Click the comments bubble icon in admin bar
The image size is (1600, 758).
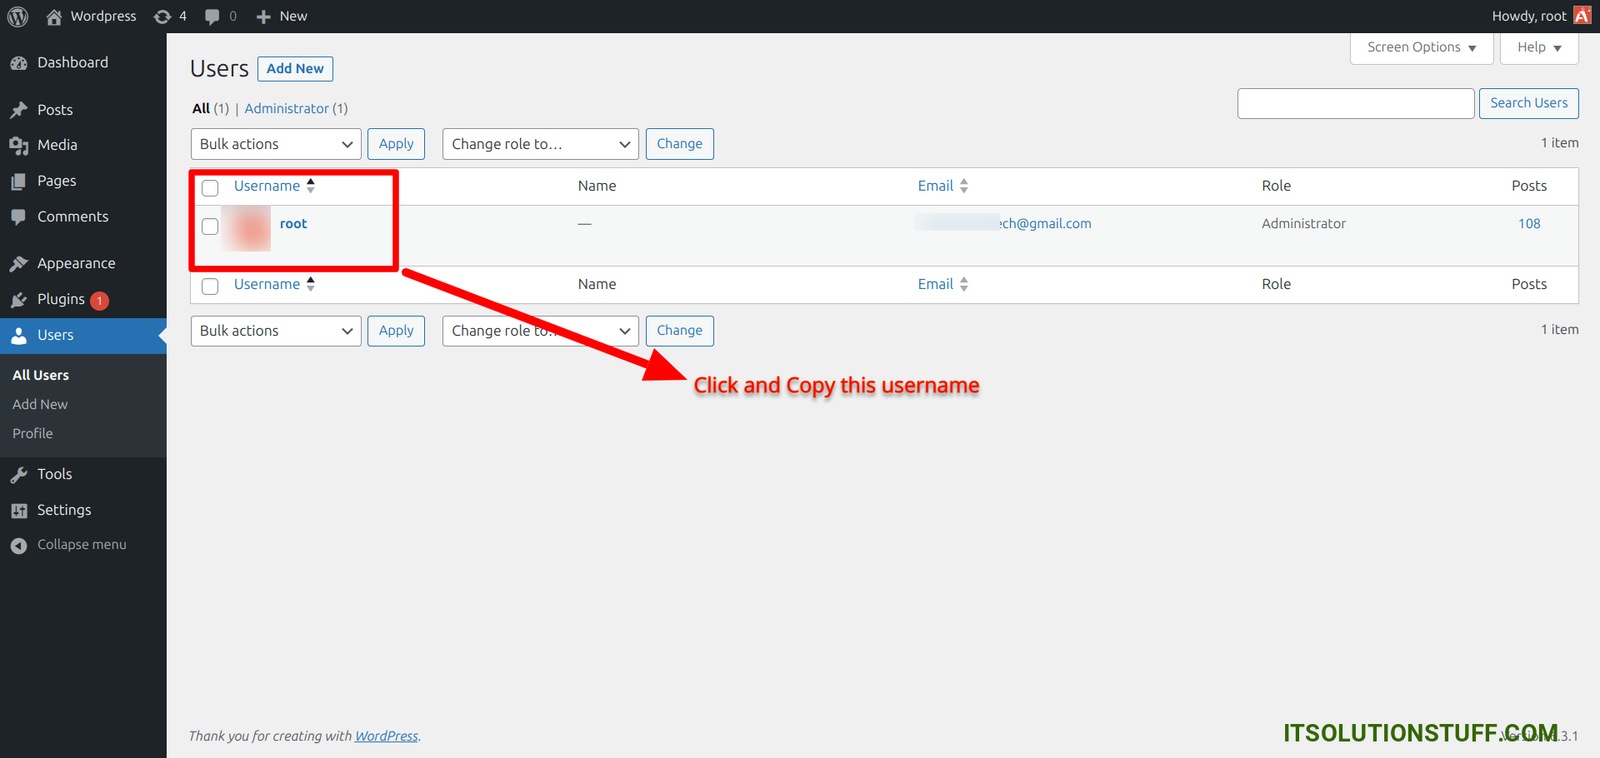pyautogui.click(x=212, y=16)
